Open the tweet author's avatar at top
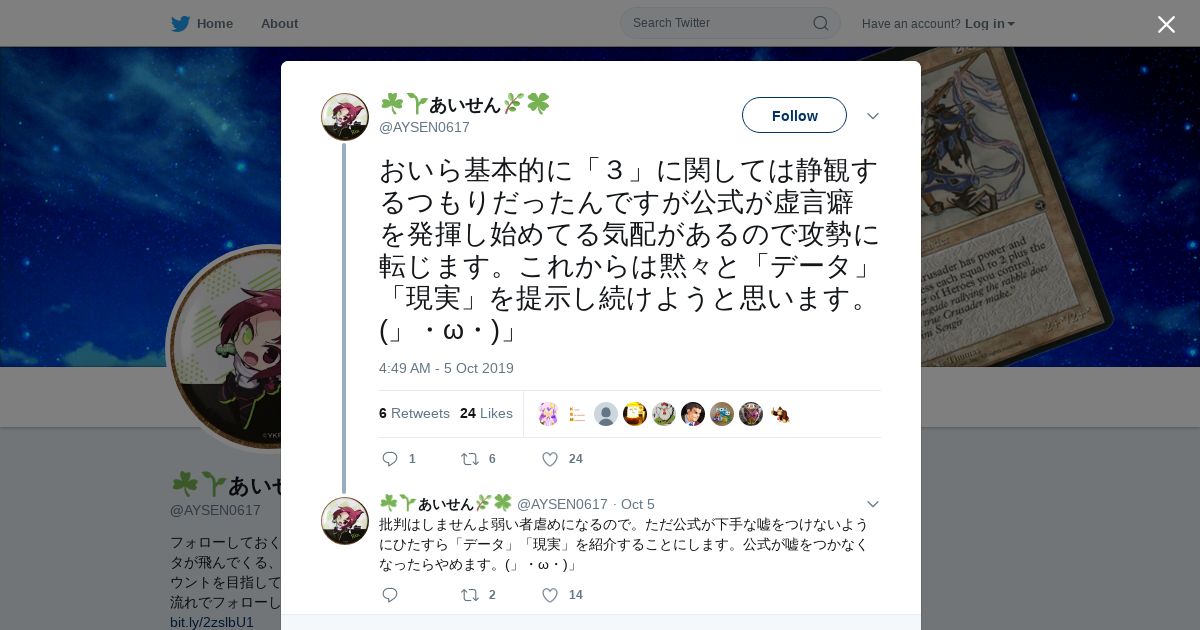Screen dimensions: 1200x630 (x=345, y=117)
